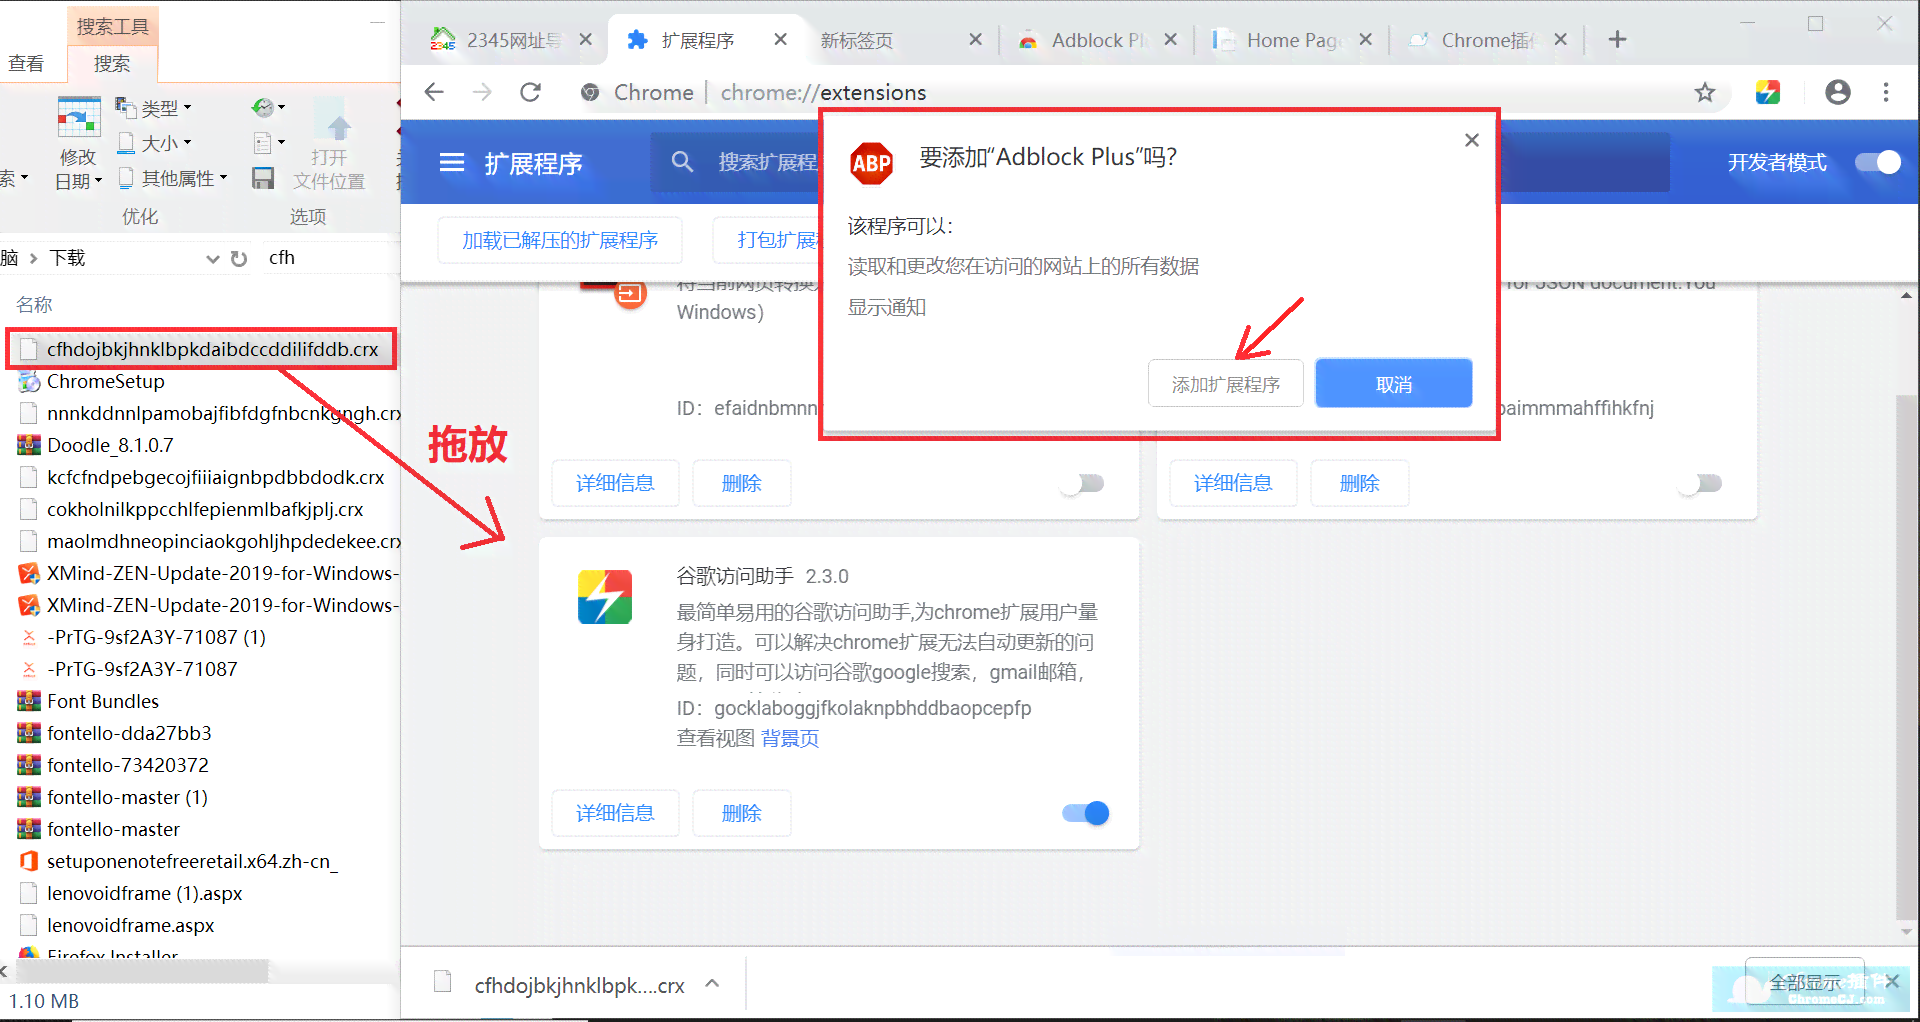This screenshot has width=1920, height=1022.
Task: Click 添加扩展程序 to add Adblock Plus
Action: point(1225,384)
